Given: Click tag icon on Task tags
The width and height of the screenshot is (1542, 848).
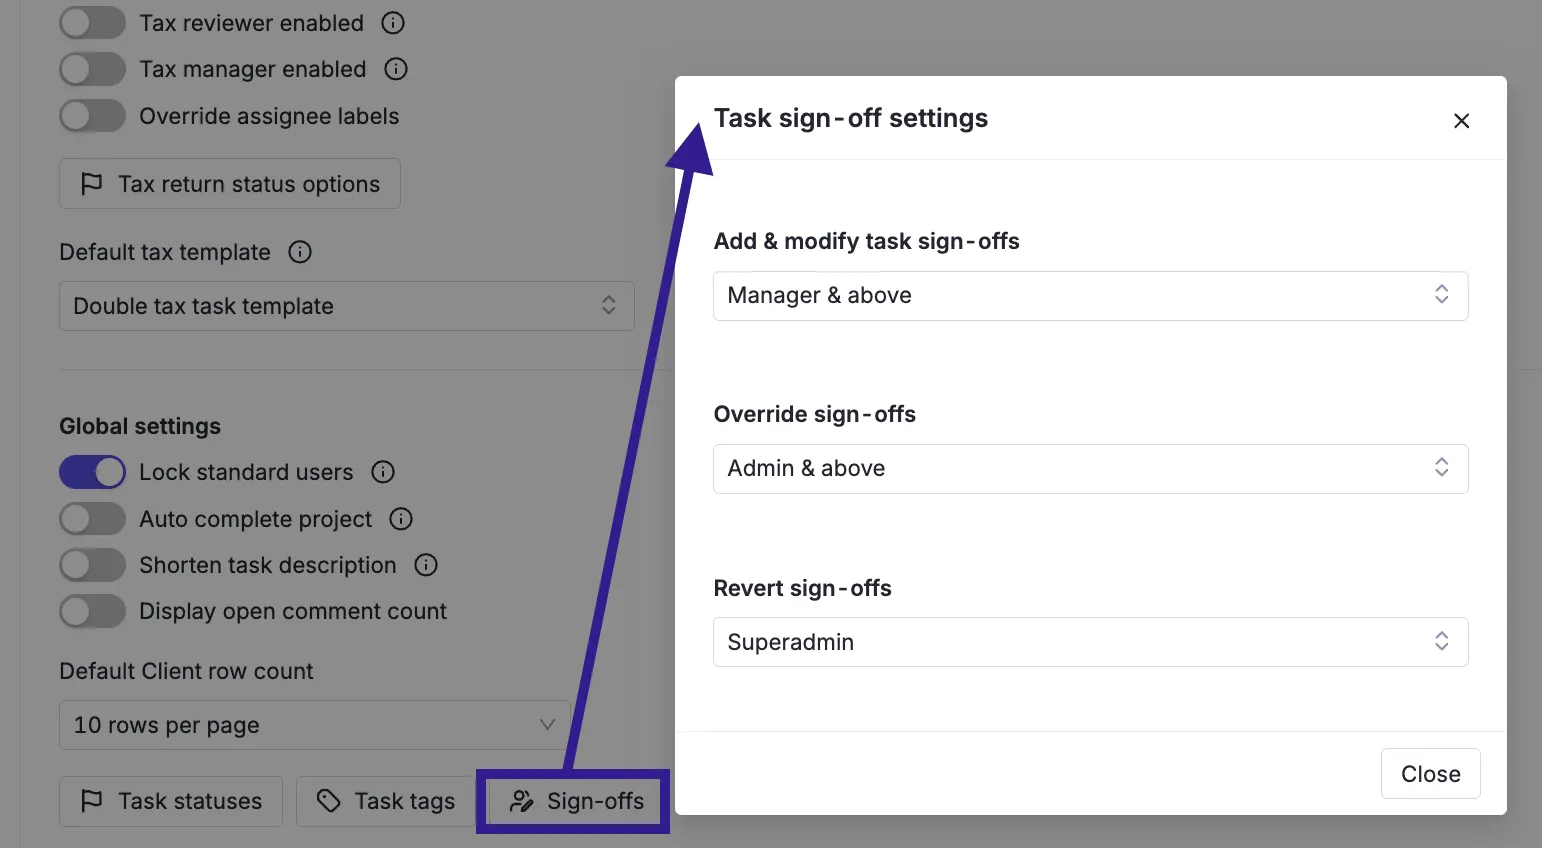Looking at the screenshot, I should pos(329,800).
